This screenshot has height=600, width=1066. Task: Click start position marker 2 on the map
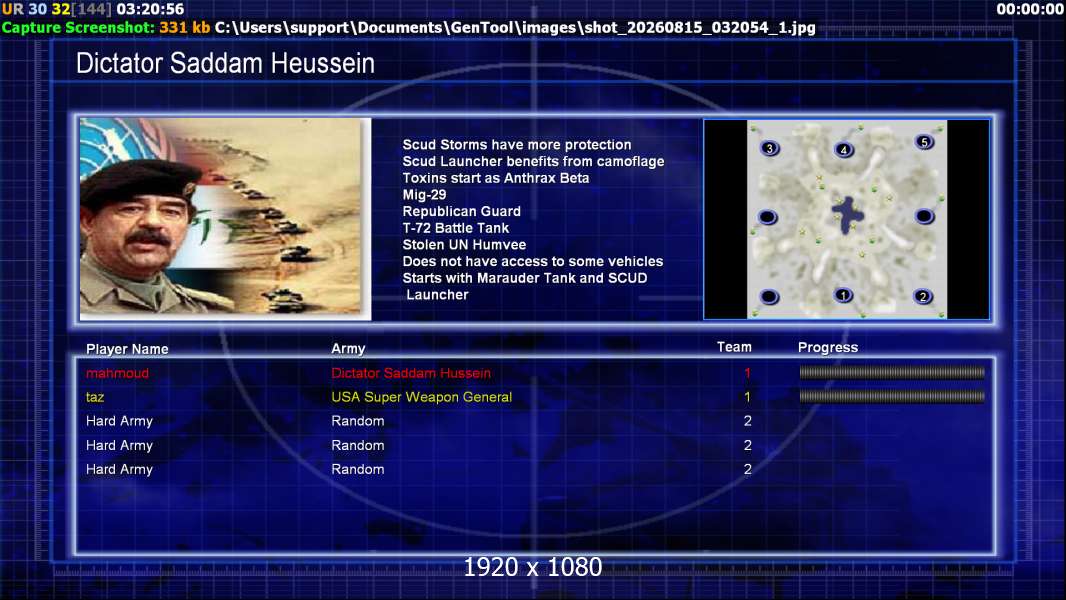click(923, 296)
